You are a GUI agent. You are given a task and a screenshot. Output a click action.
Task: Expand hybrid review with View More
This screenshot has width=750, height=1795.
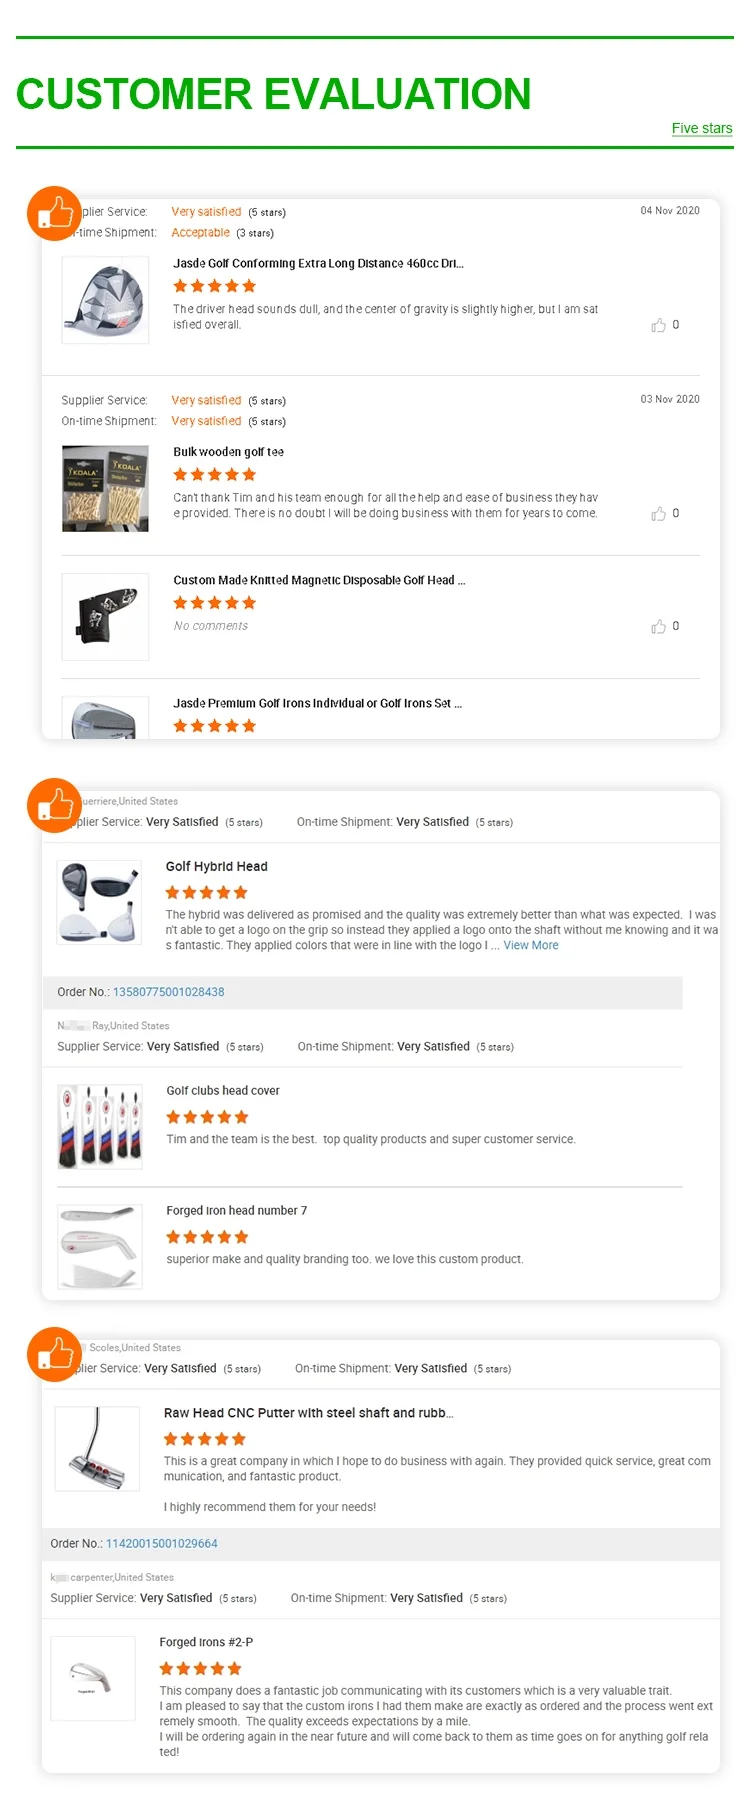point(531,945)
